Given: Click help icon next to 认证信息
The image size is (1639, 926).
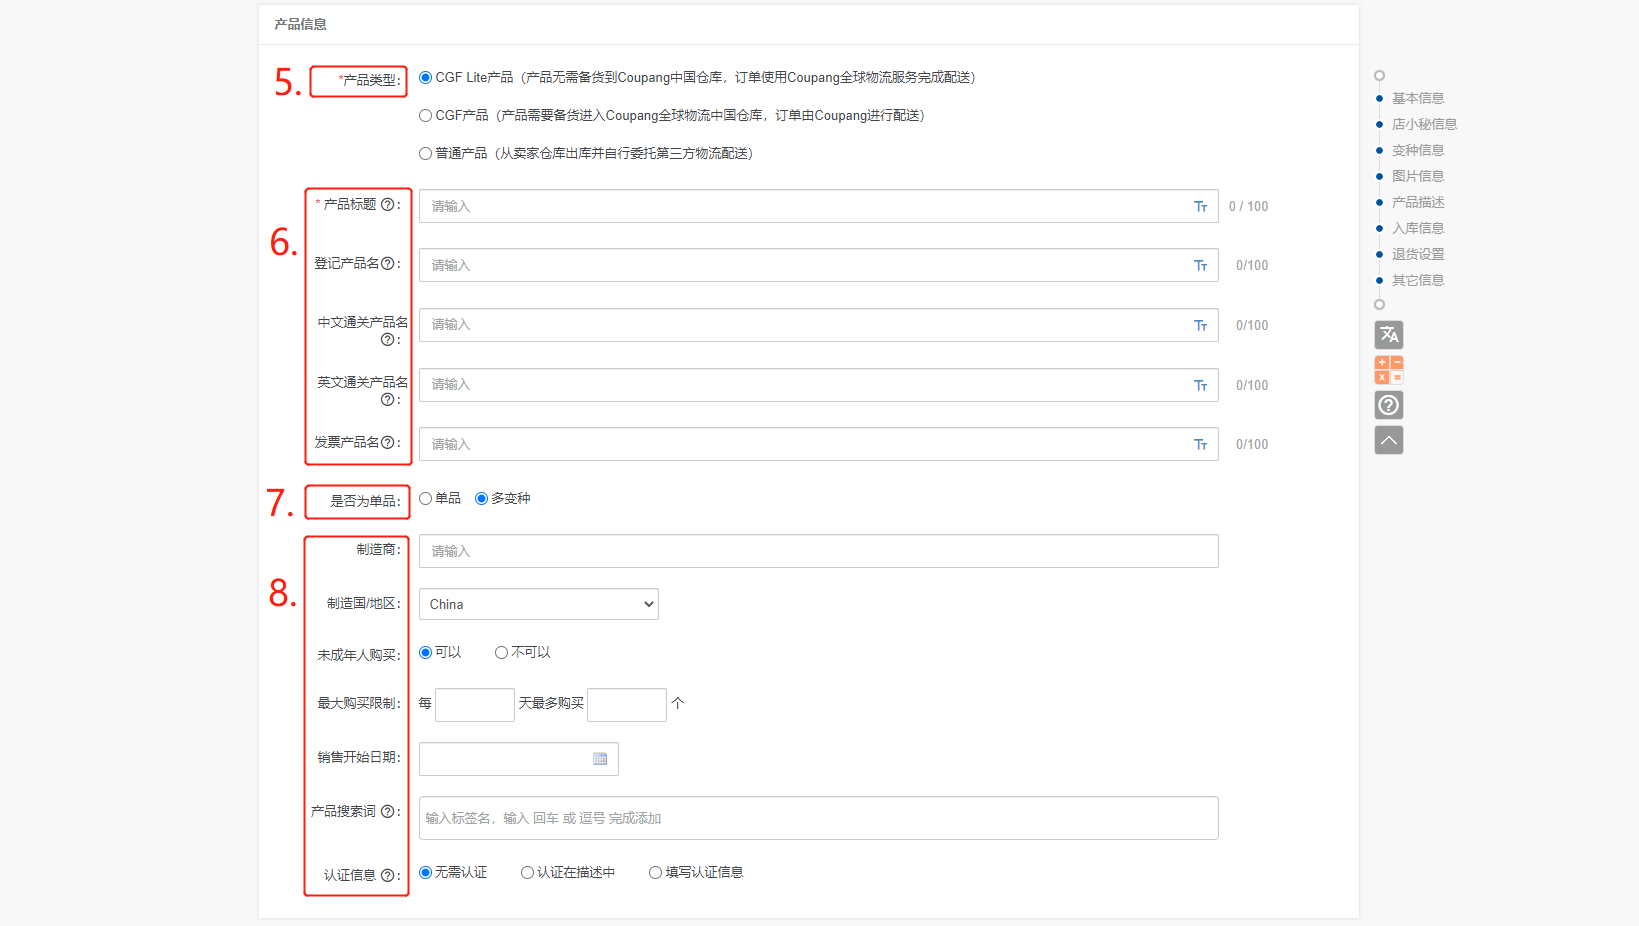Looking at the screenshot, I should [x=387, y=875].
